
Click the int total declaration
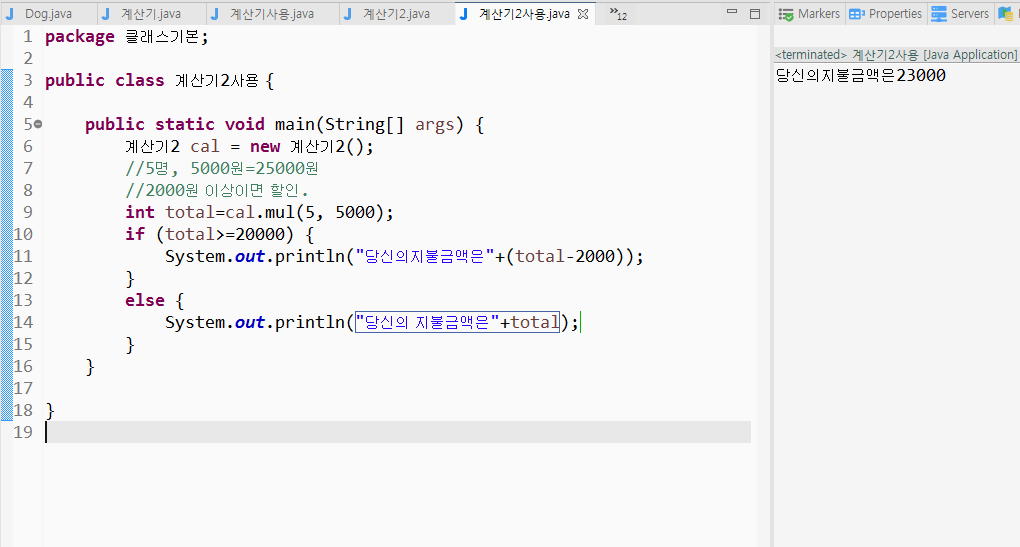tap(169, 213)
